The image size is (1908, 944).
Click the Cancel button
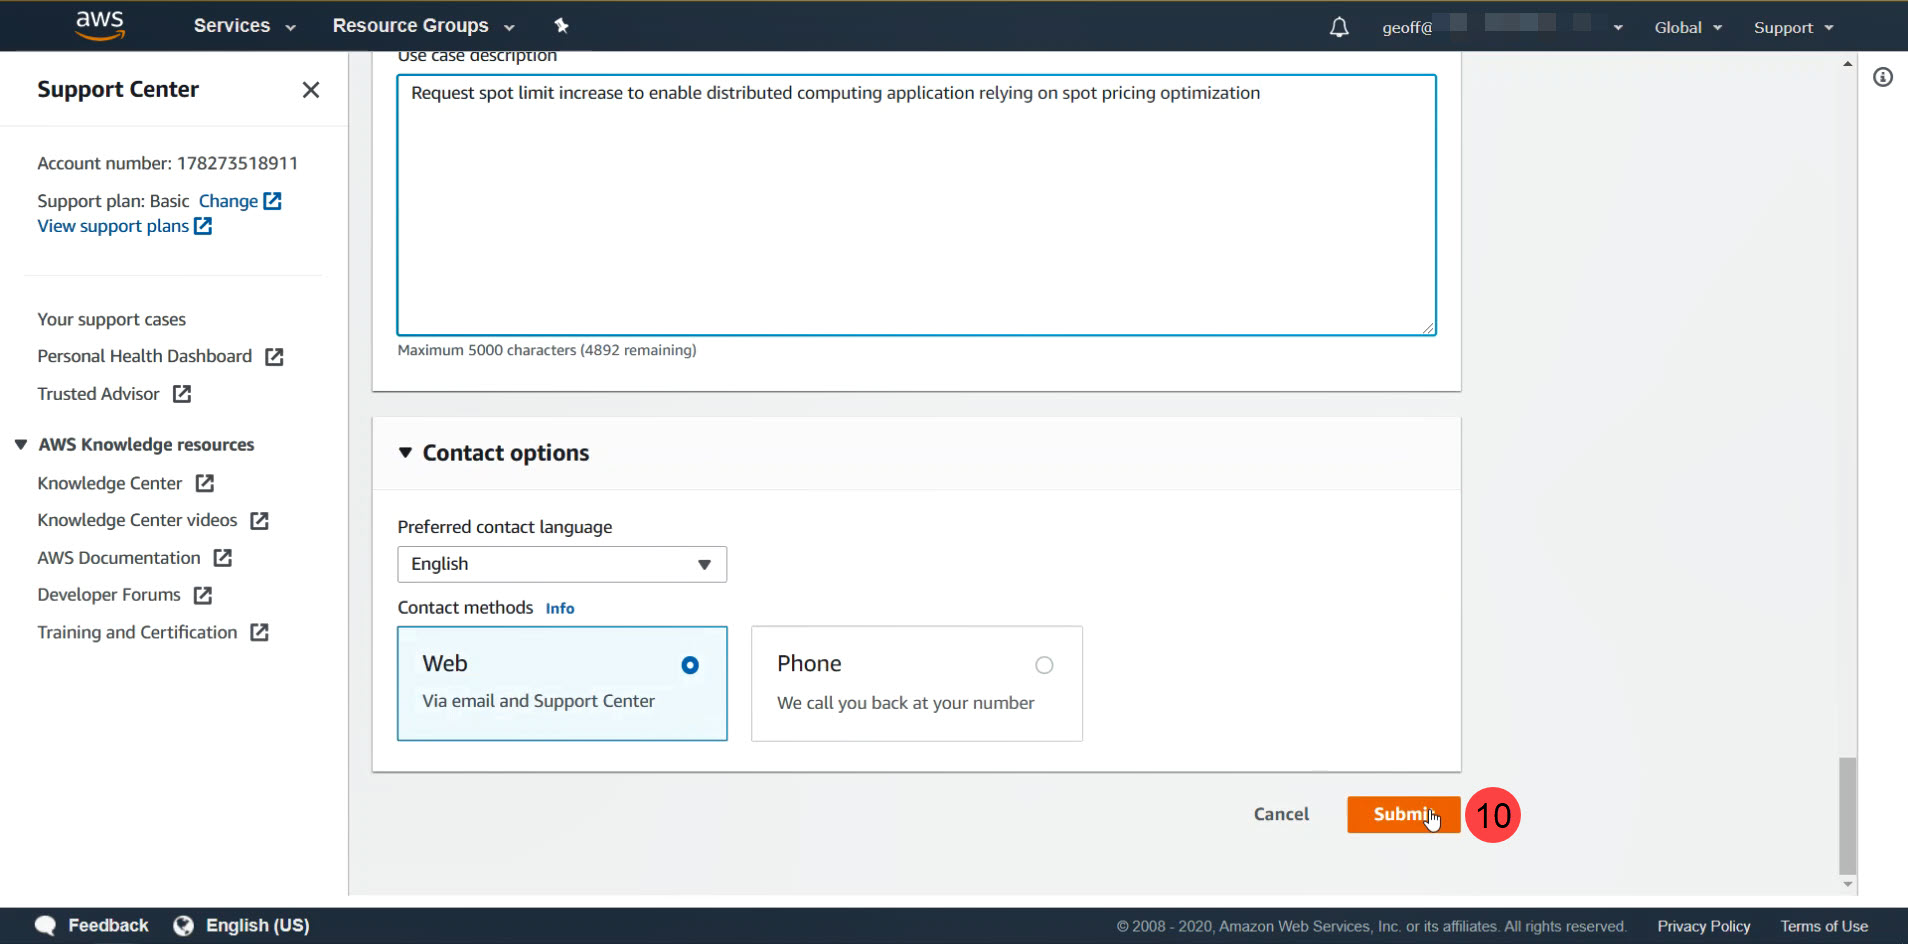(x=1281, y=814)
